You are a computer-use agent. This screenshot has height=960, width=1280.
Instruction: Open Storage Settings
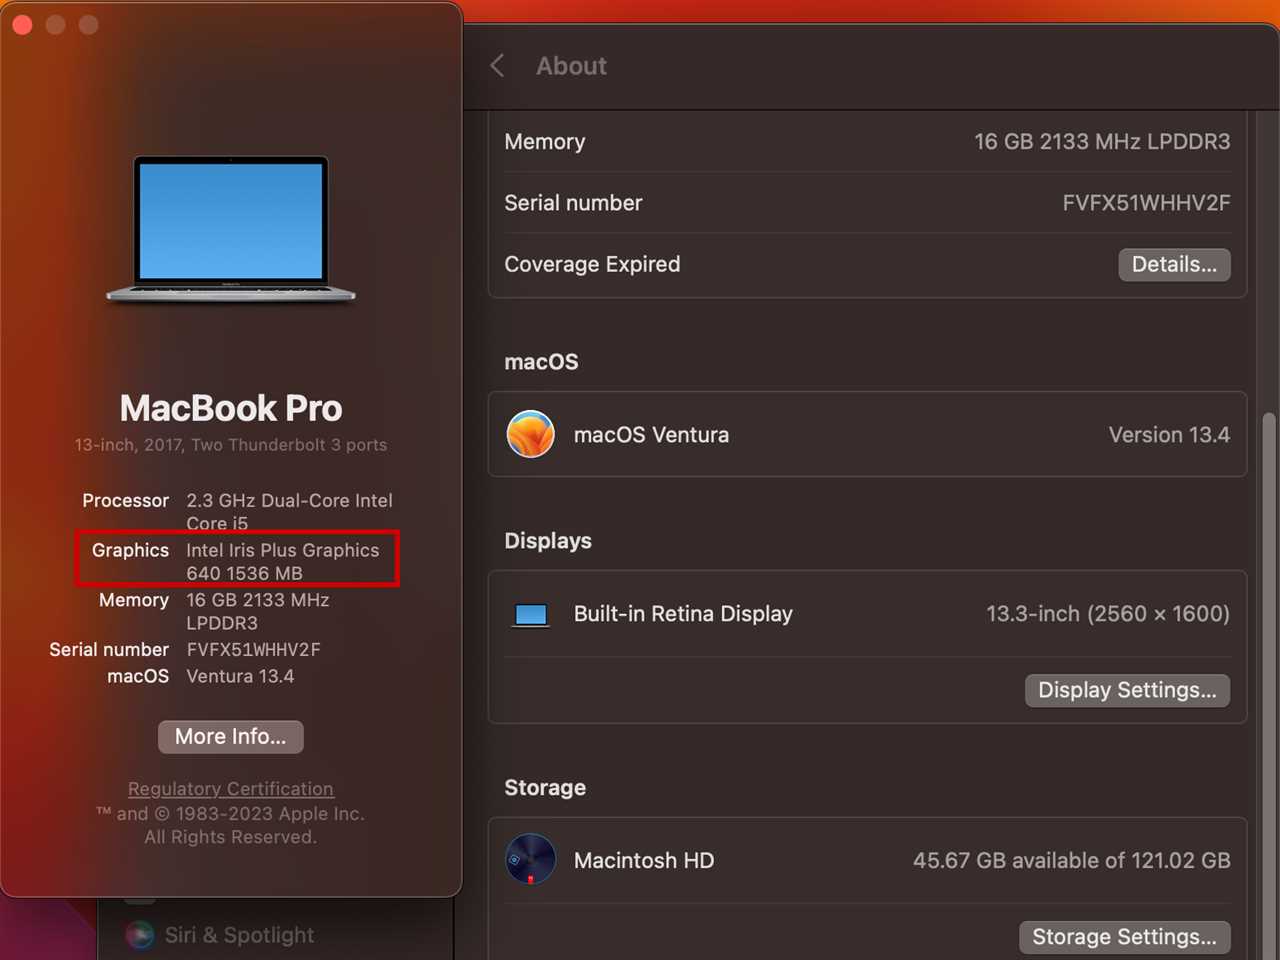coord(1124,937)
